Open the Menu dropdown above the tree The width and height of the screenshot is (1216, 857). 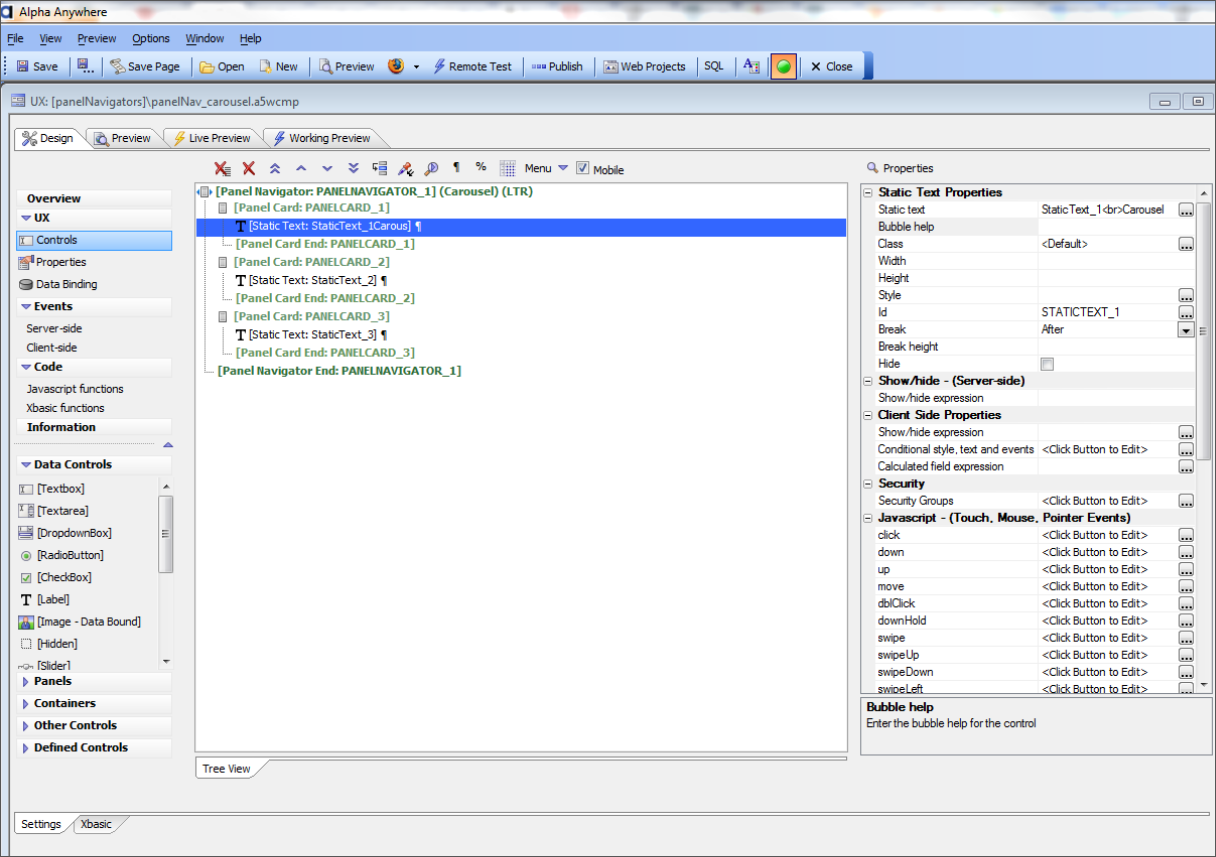point(546,168)
